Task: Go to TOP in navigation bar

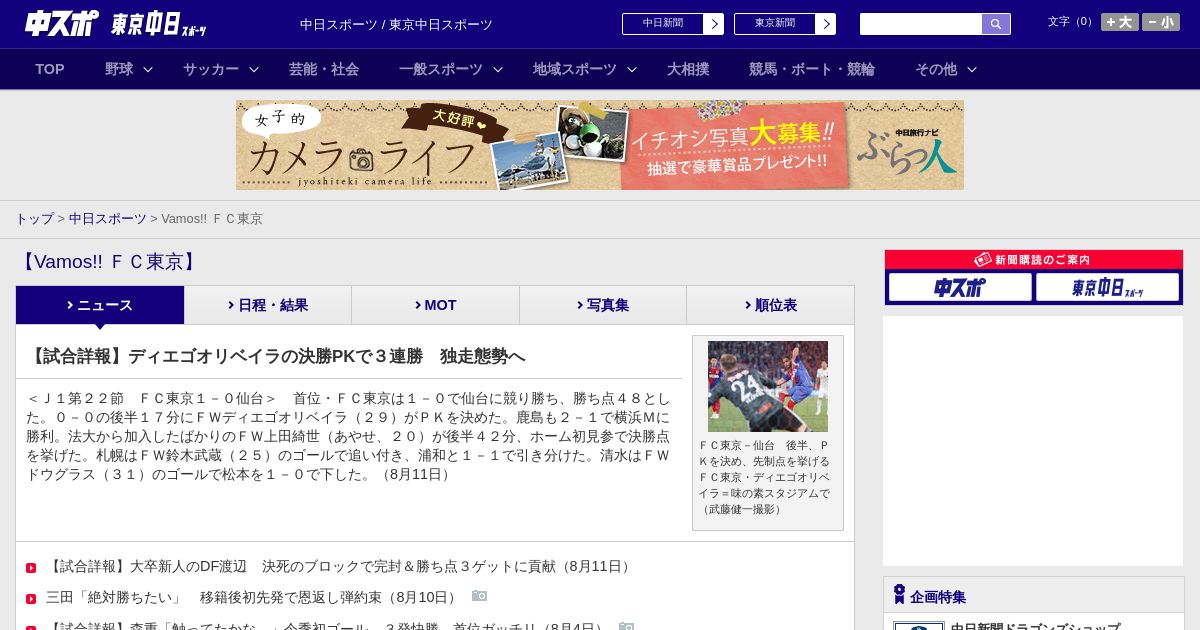Action: click(50, 69)
